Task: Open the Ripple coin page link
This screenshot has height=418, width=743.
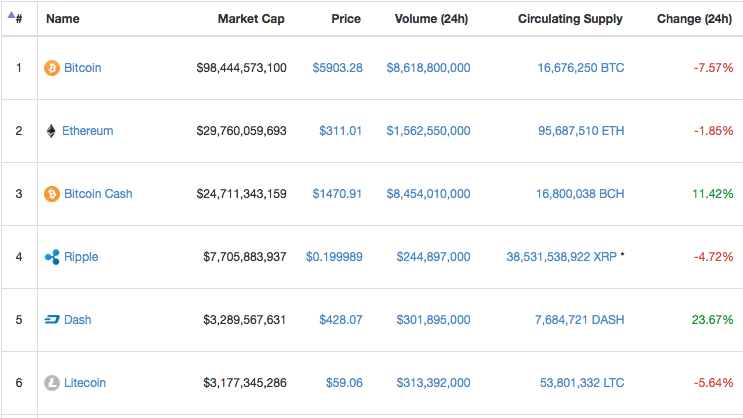Action: [x=81, y=257]
